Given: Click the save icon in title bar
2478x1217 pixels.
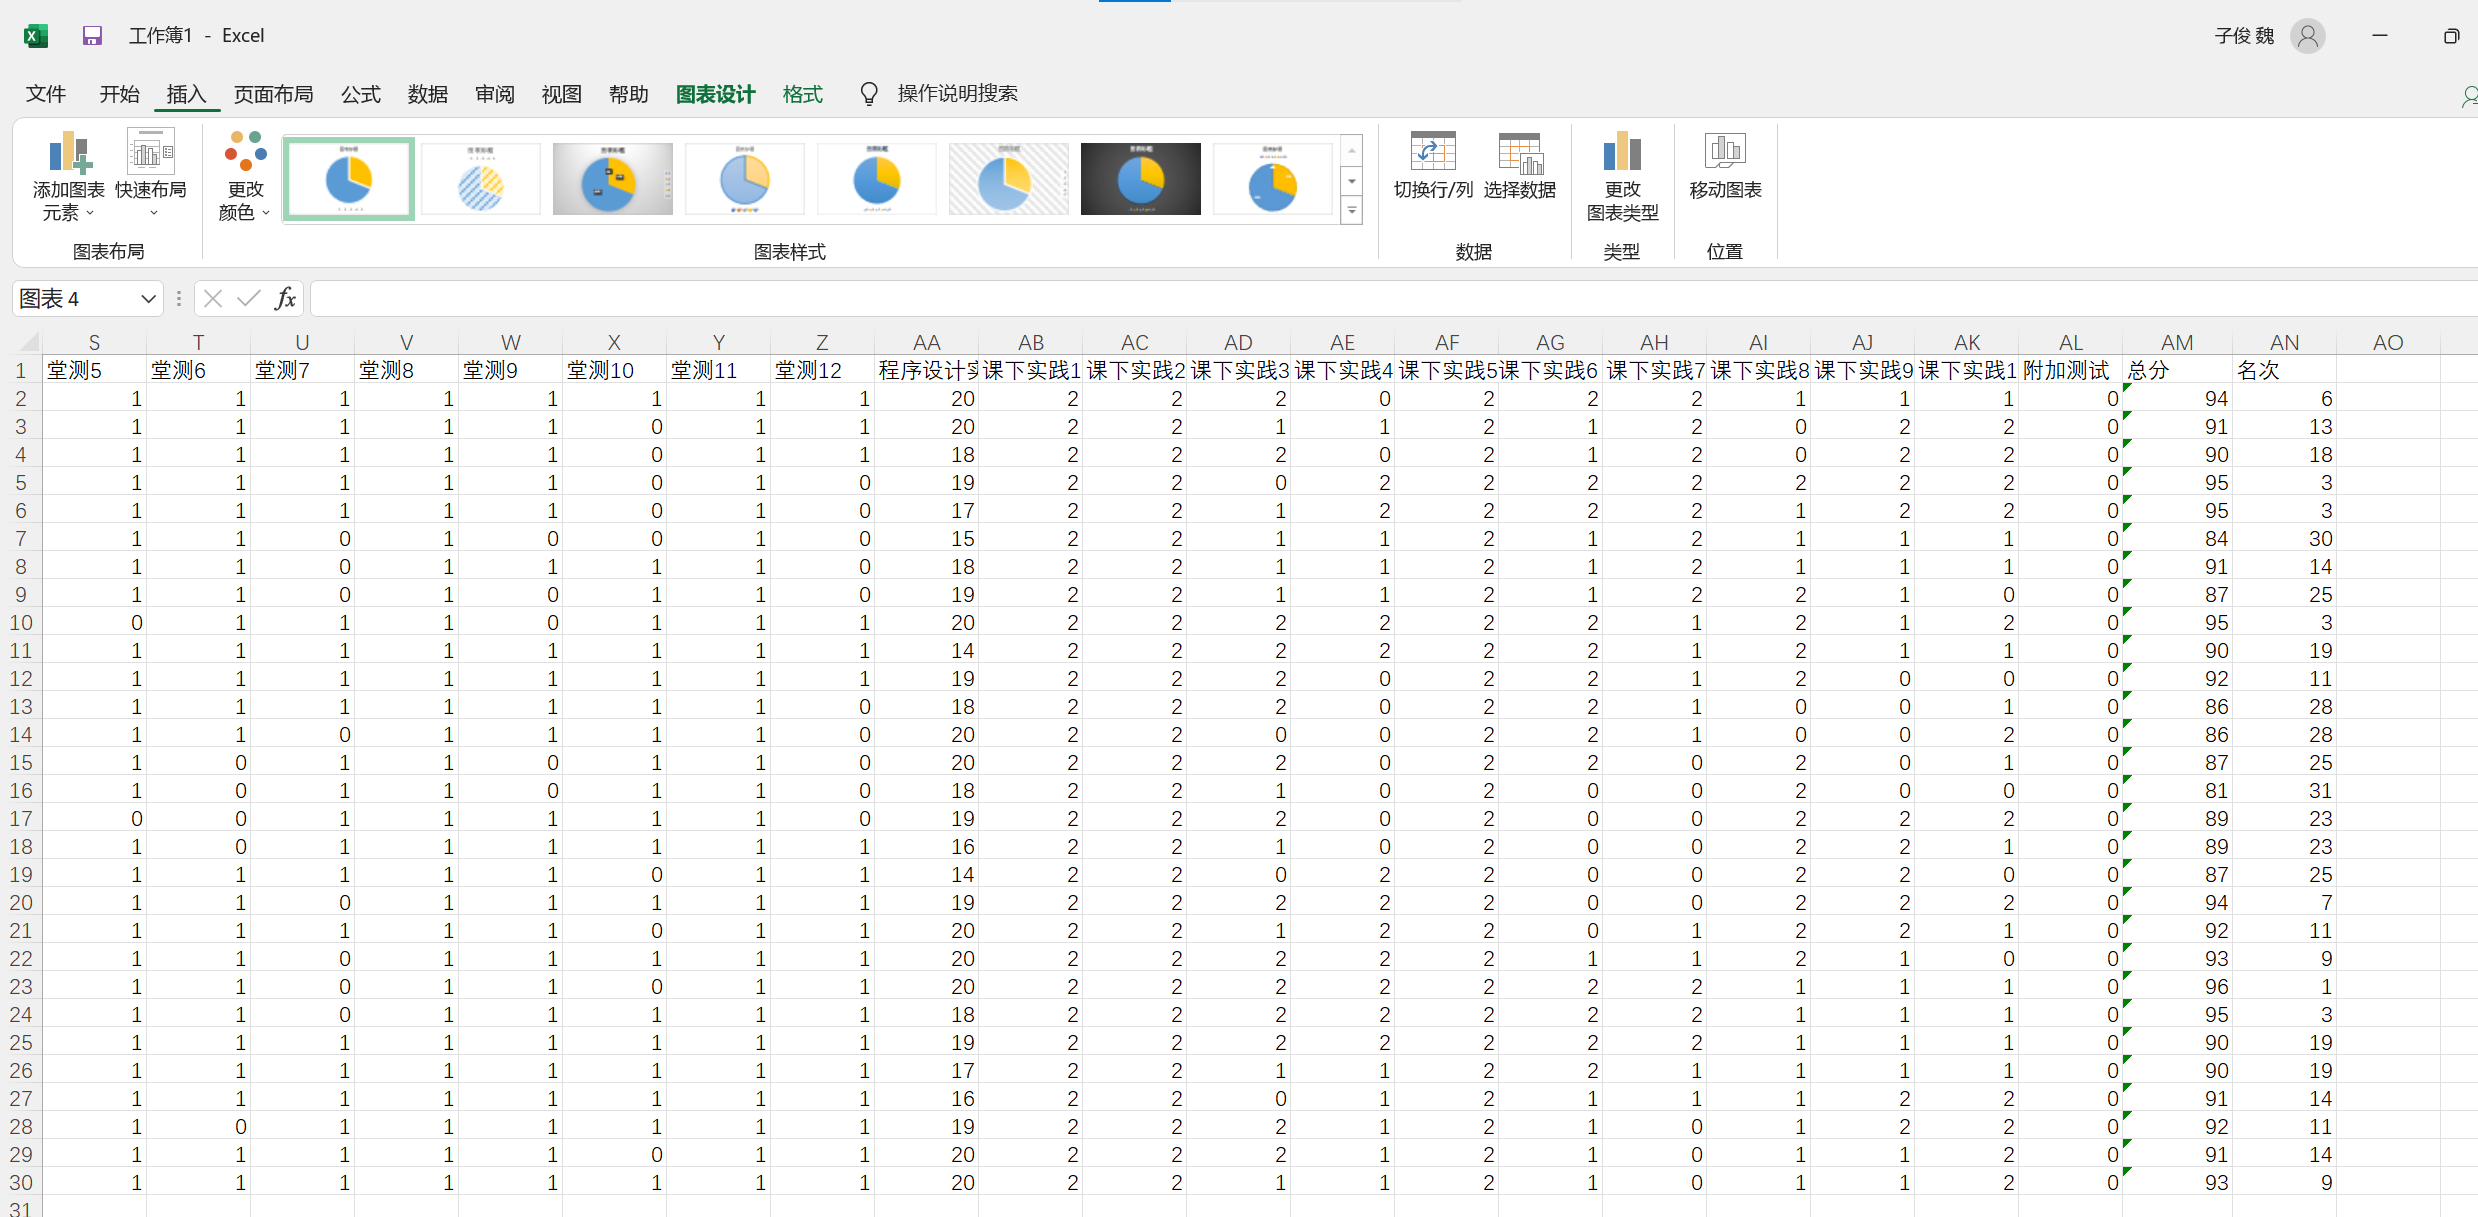Looking at the screenshot, I should [x=92, y=36].
